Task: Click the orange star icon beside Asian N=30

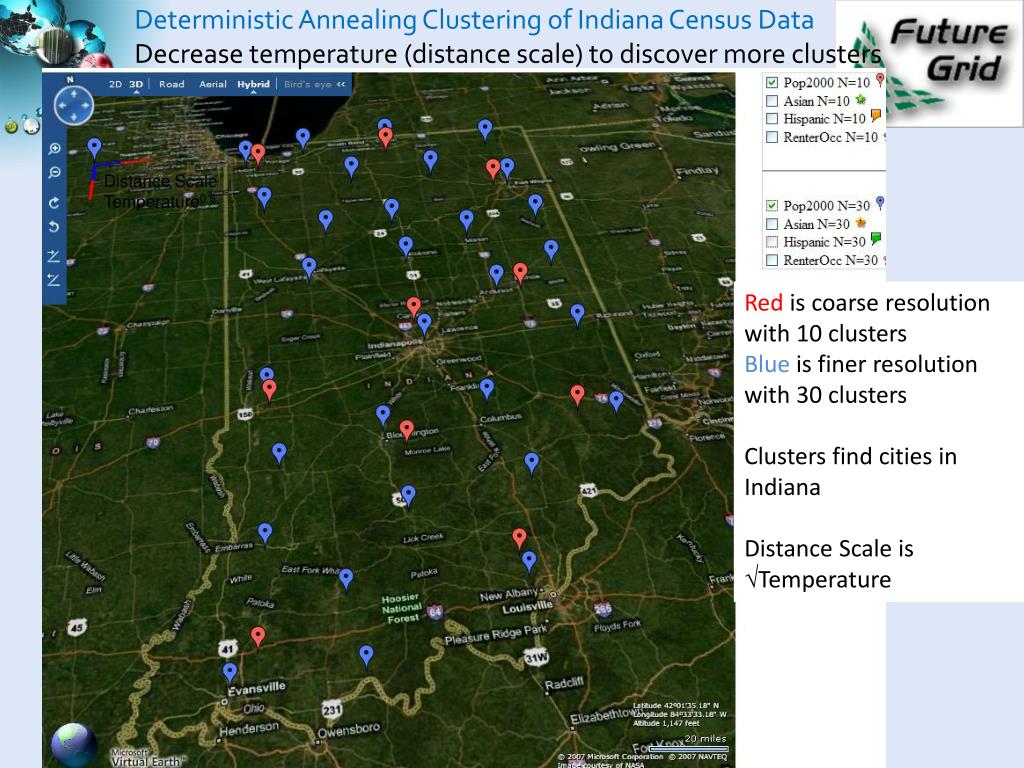Action: 861,223
